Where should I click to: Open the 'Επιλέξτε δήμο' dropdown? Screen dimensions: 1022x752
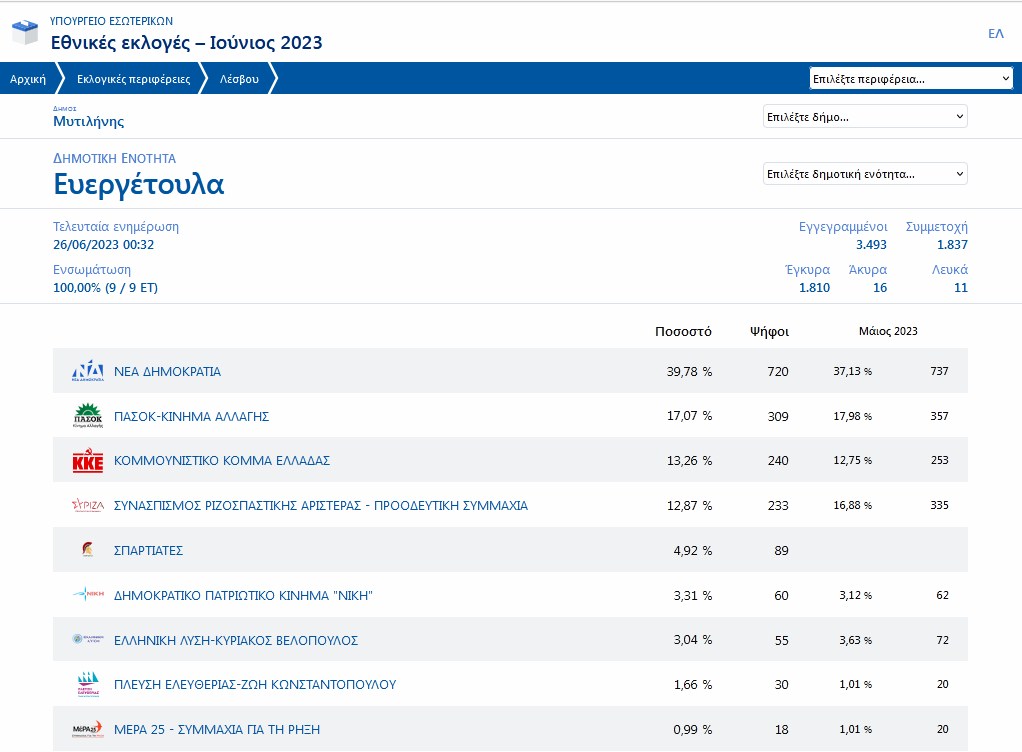point(865,117)
